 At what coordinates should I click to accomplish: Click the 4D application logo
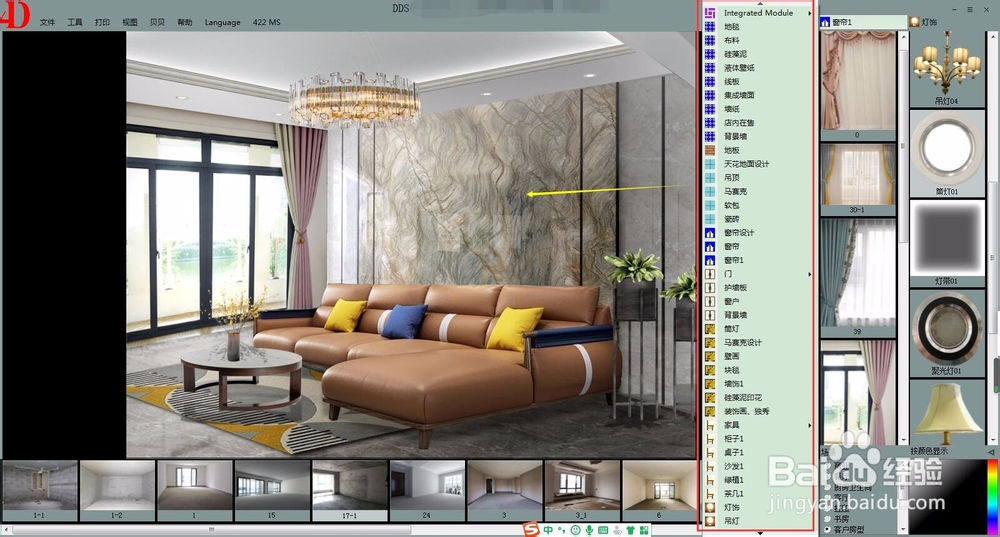(15, 14)
